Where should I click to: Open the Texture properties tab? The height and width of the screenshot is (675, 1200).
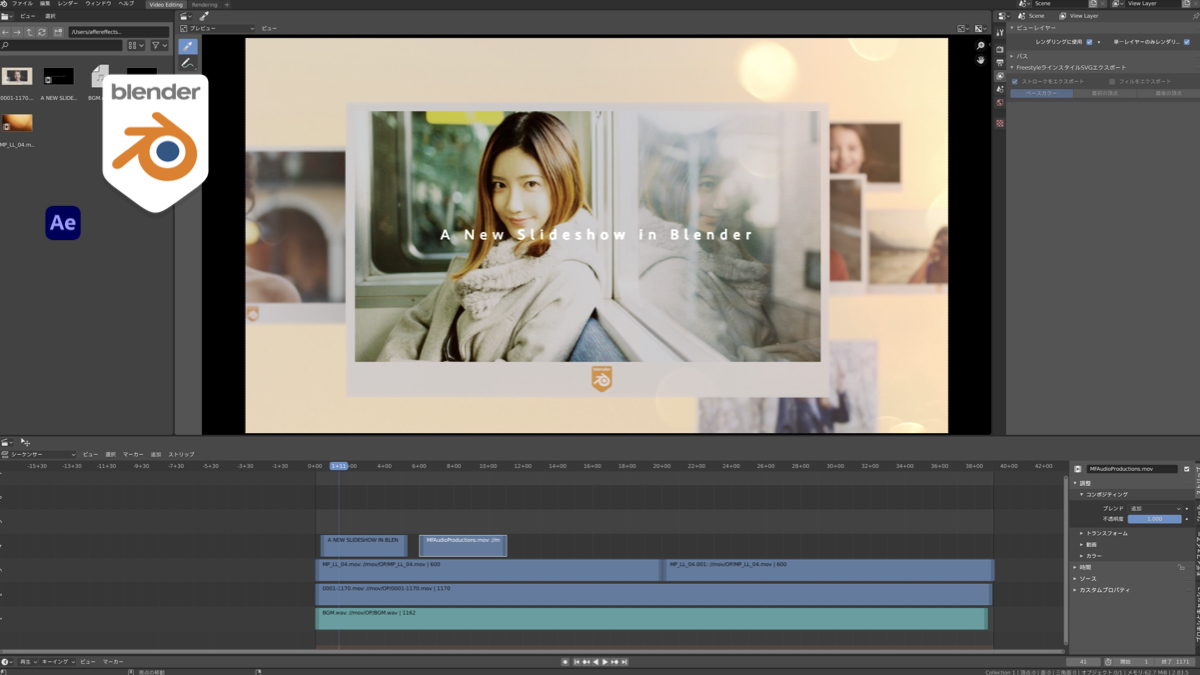click(1000, 123)
